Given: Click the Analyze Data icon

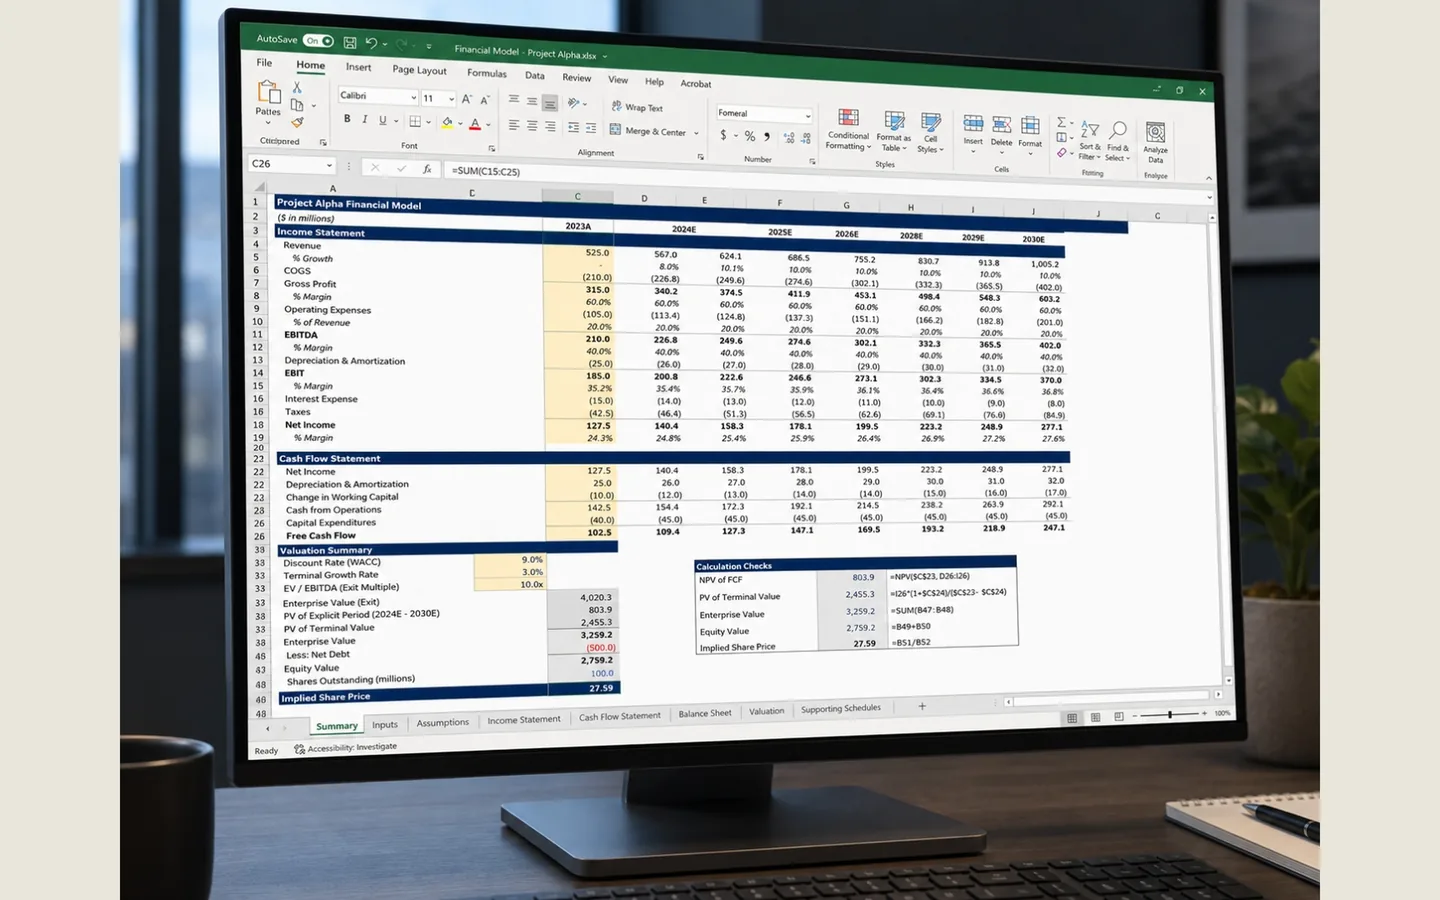Looking at the screenshot, I should point(1156,132).
